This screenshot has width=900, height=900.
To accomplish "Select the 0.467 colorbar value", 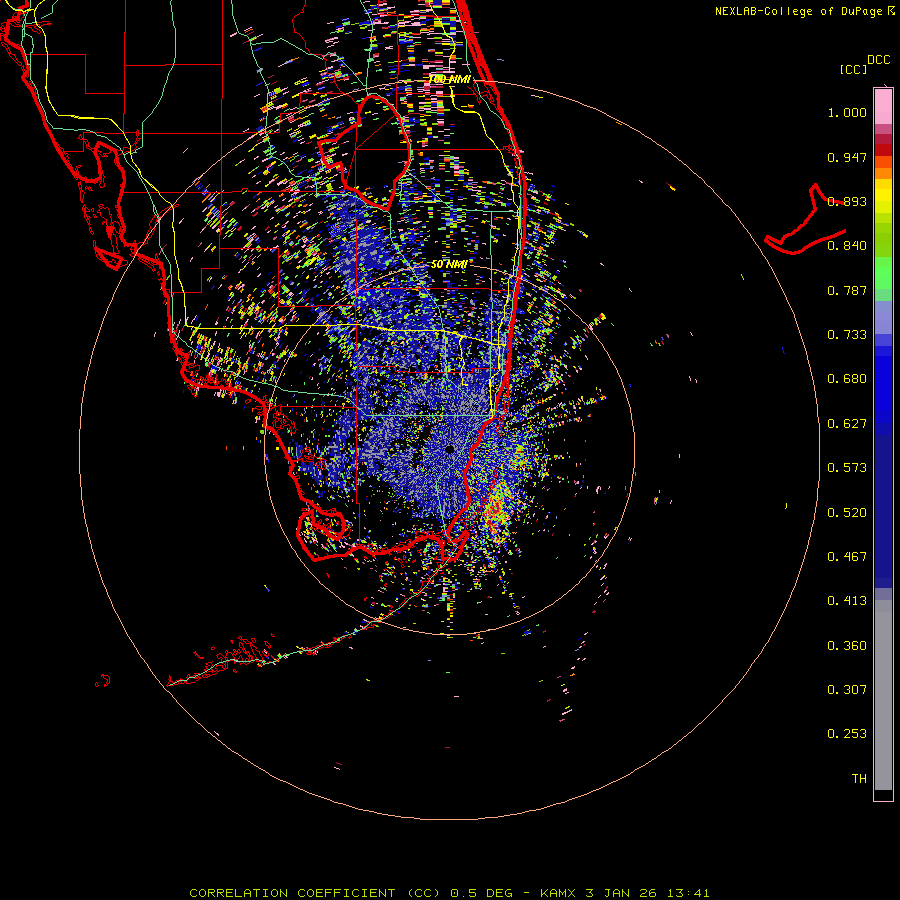I will pyautogui.click(x=847, y=557).
